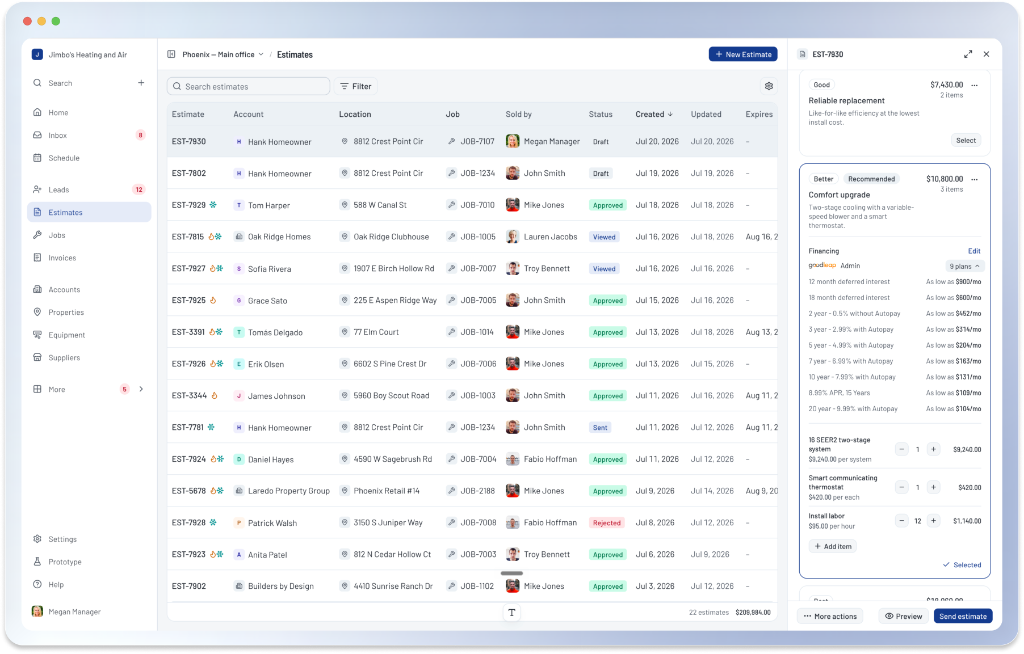Click the Suppliers icon in sidebar
This screenshot has width=1024, height=654.
[37, 357]
